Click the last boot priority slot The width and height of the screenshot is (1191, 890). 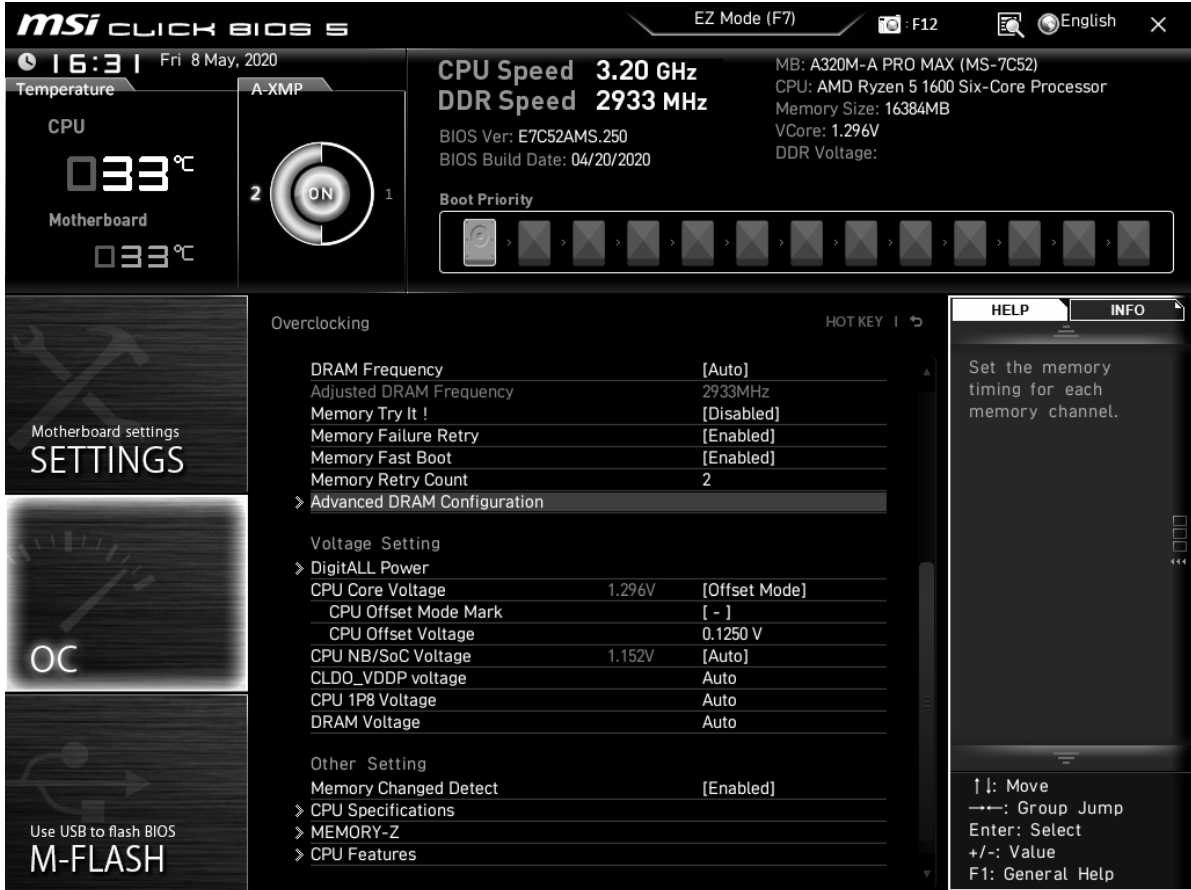tap(1133, 242)
